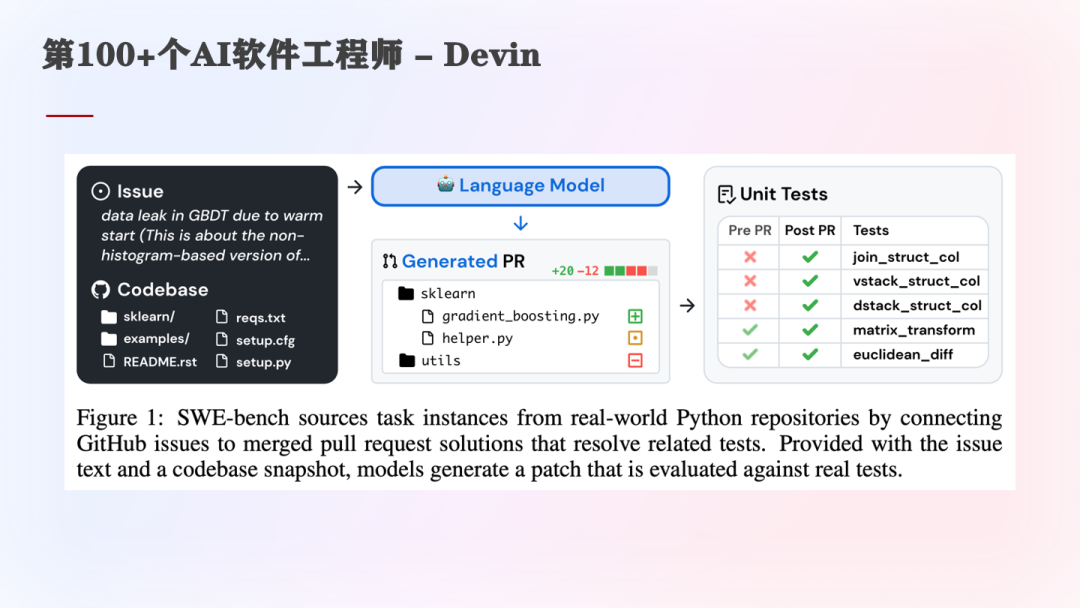Click red minus icon for utils
This screenshot has height=608, width=1080.
point(635,360)
